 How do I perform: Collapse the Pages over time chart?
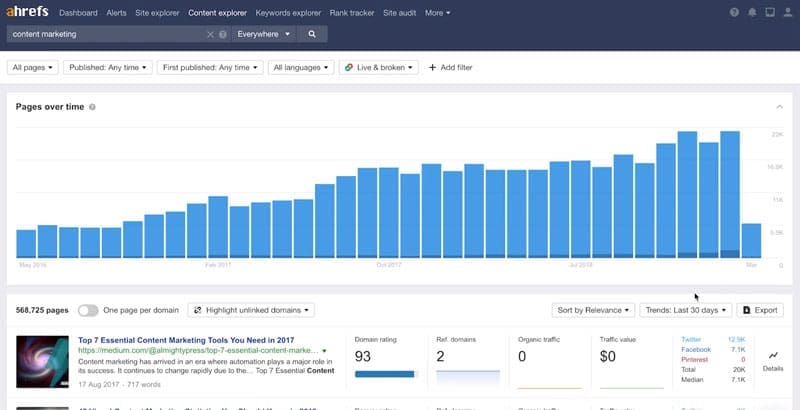click(x=779, y=107)
